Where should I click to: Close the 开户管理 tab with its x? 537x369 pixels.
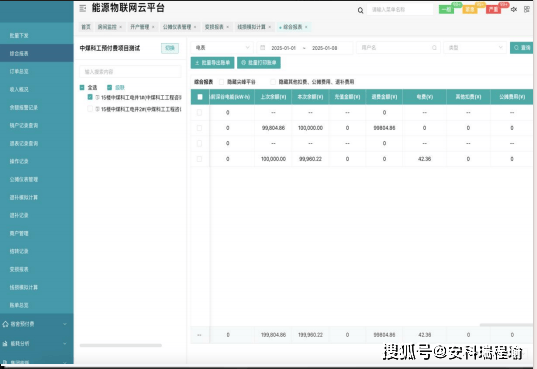tap(153, 27)
